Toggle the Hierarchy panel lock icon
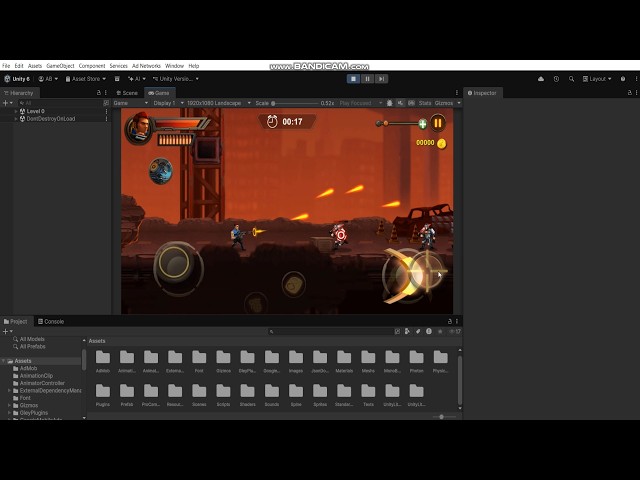Screen dimensions: 640x480 coord(98,93)
